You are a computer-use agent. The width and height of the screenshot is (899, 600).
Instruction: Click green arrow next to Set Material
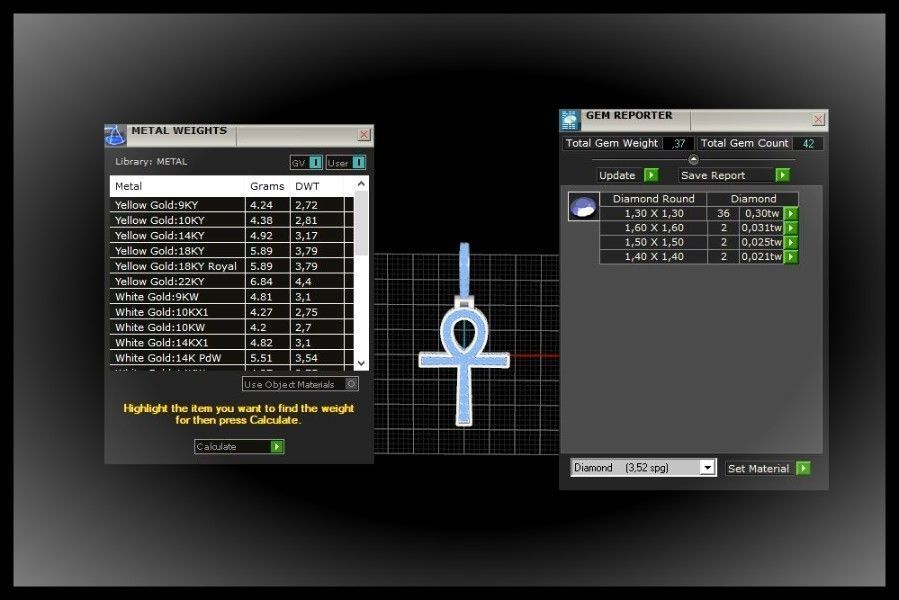tap(803, 468)
